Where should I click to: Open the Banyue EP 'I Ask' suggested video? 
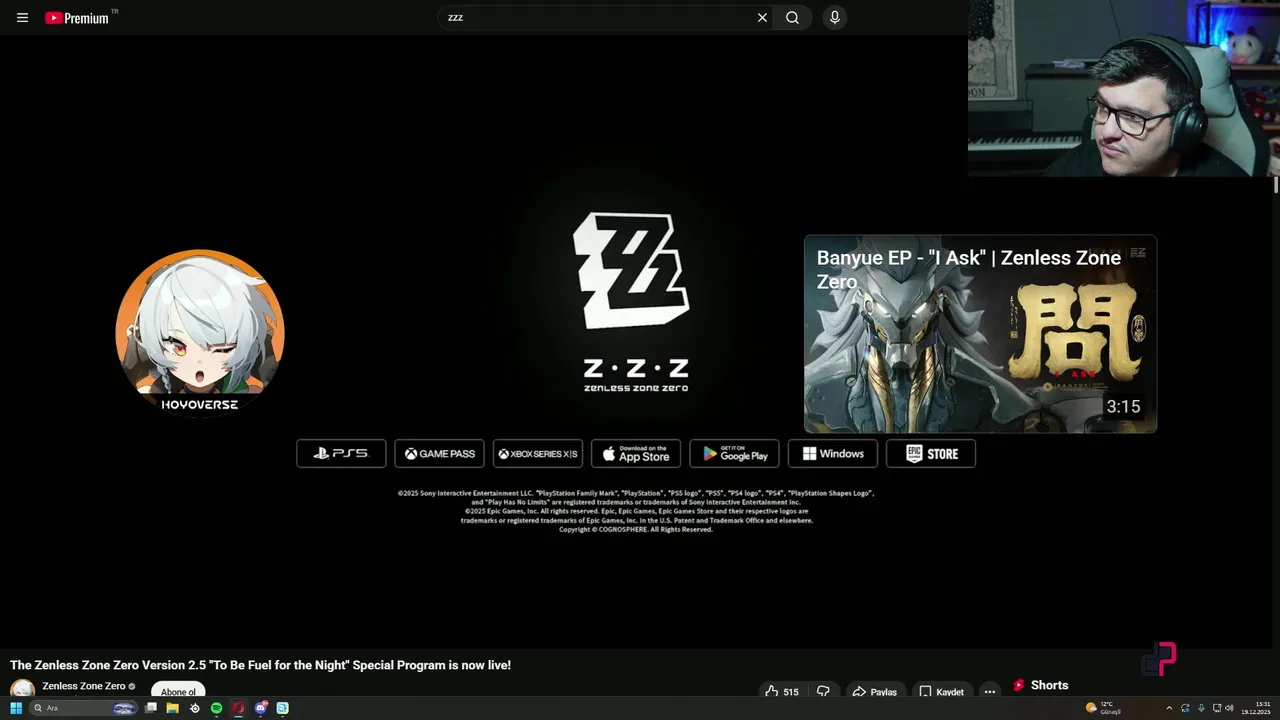980,334
